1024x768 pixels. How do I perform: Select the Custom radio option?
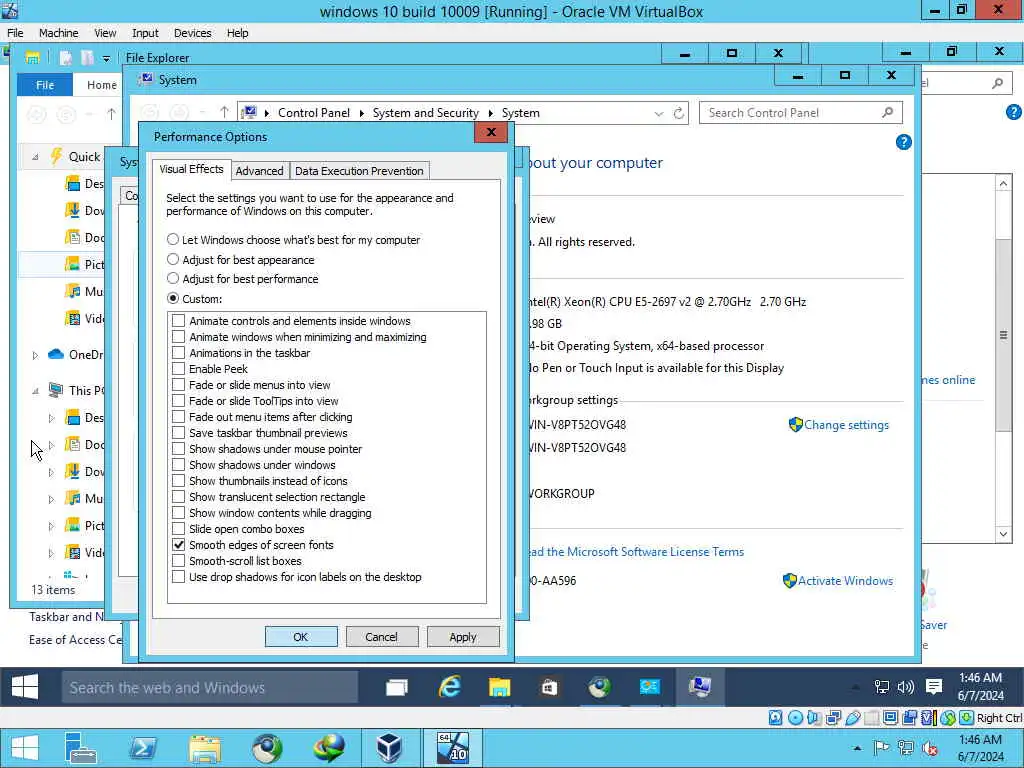[x=172, y=298]
